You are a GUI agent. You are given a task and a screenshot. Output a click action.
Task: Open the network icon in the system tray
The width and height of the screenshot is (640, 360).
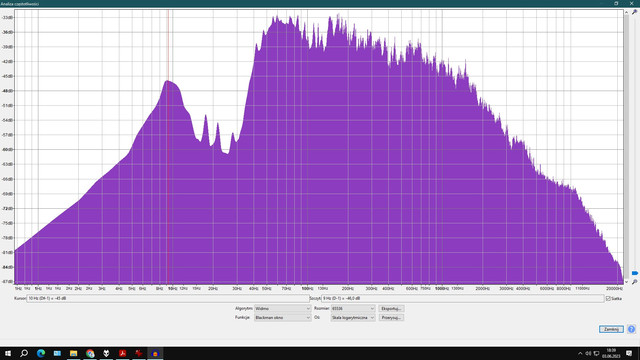coord(596,353)
